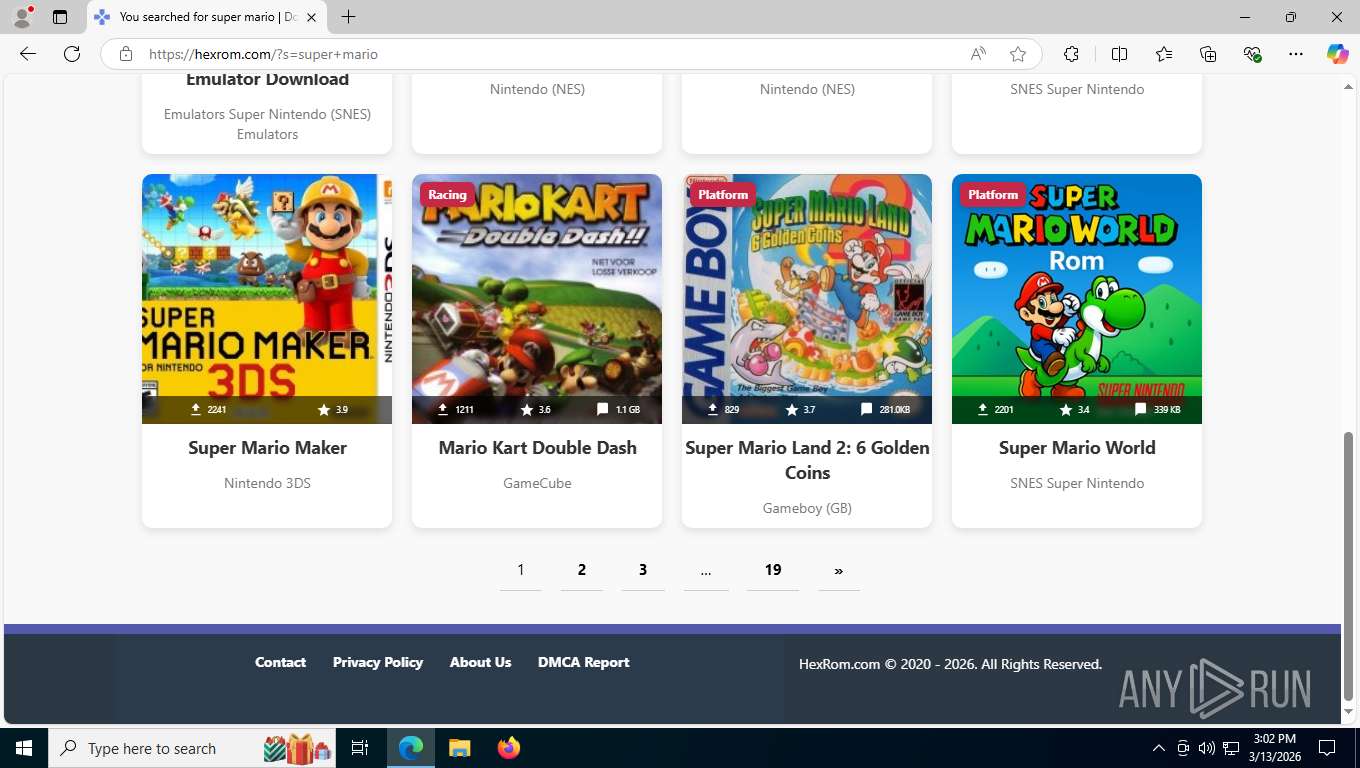
Task: Open Task View on taskbar
Action: [x=360, y=748]
